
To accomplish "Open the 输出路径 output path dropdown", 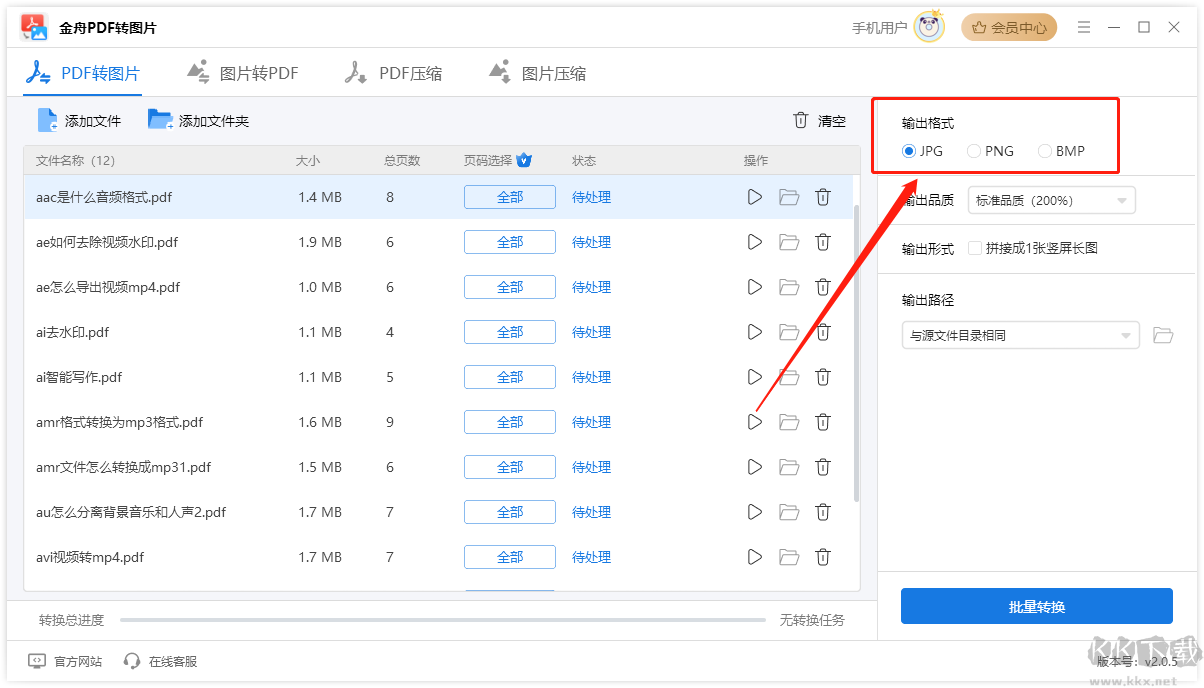I will [x=1020, y=335].
